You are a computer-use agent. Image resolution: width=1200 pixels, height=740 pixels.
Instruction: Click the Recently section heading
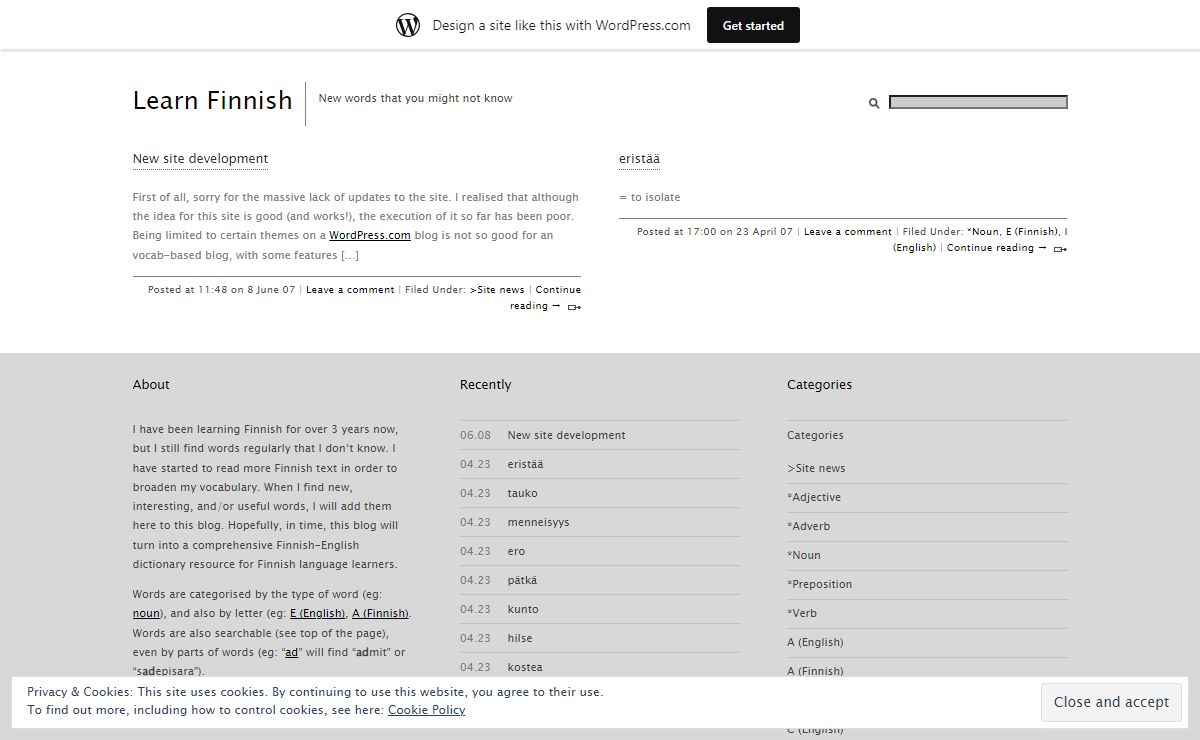point(485,384)
